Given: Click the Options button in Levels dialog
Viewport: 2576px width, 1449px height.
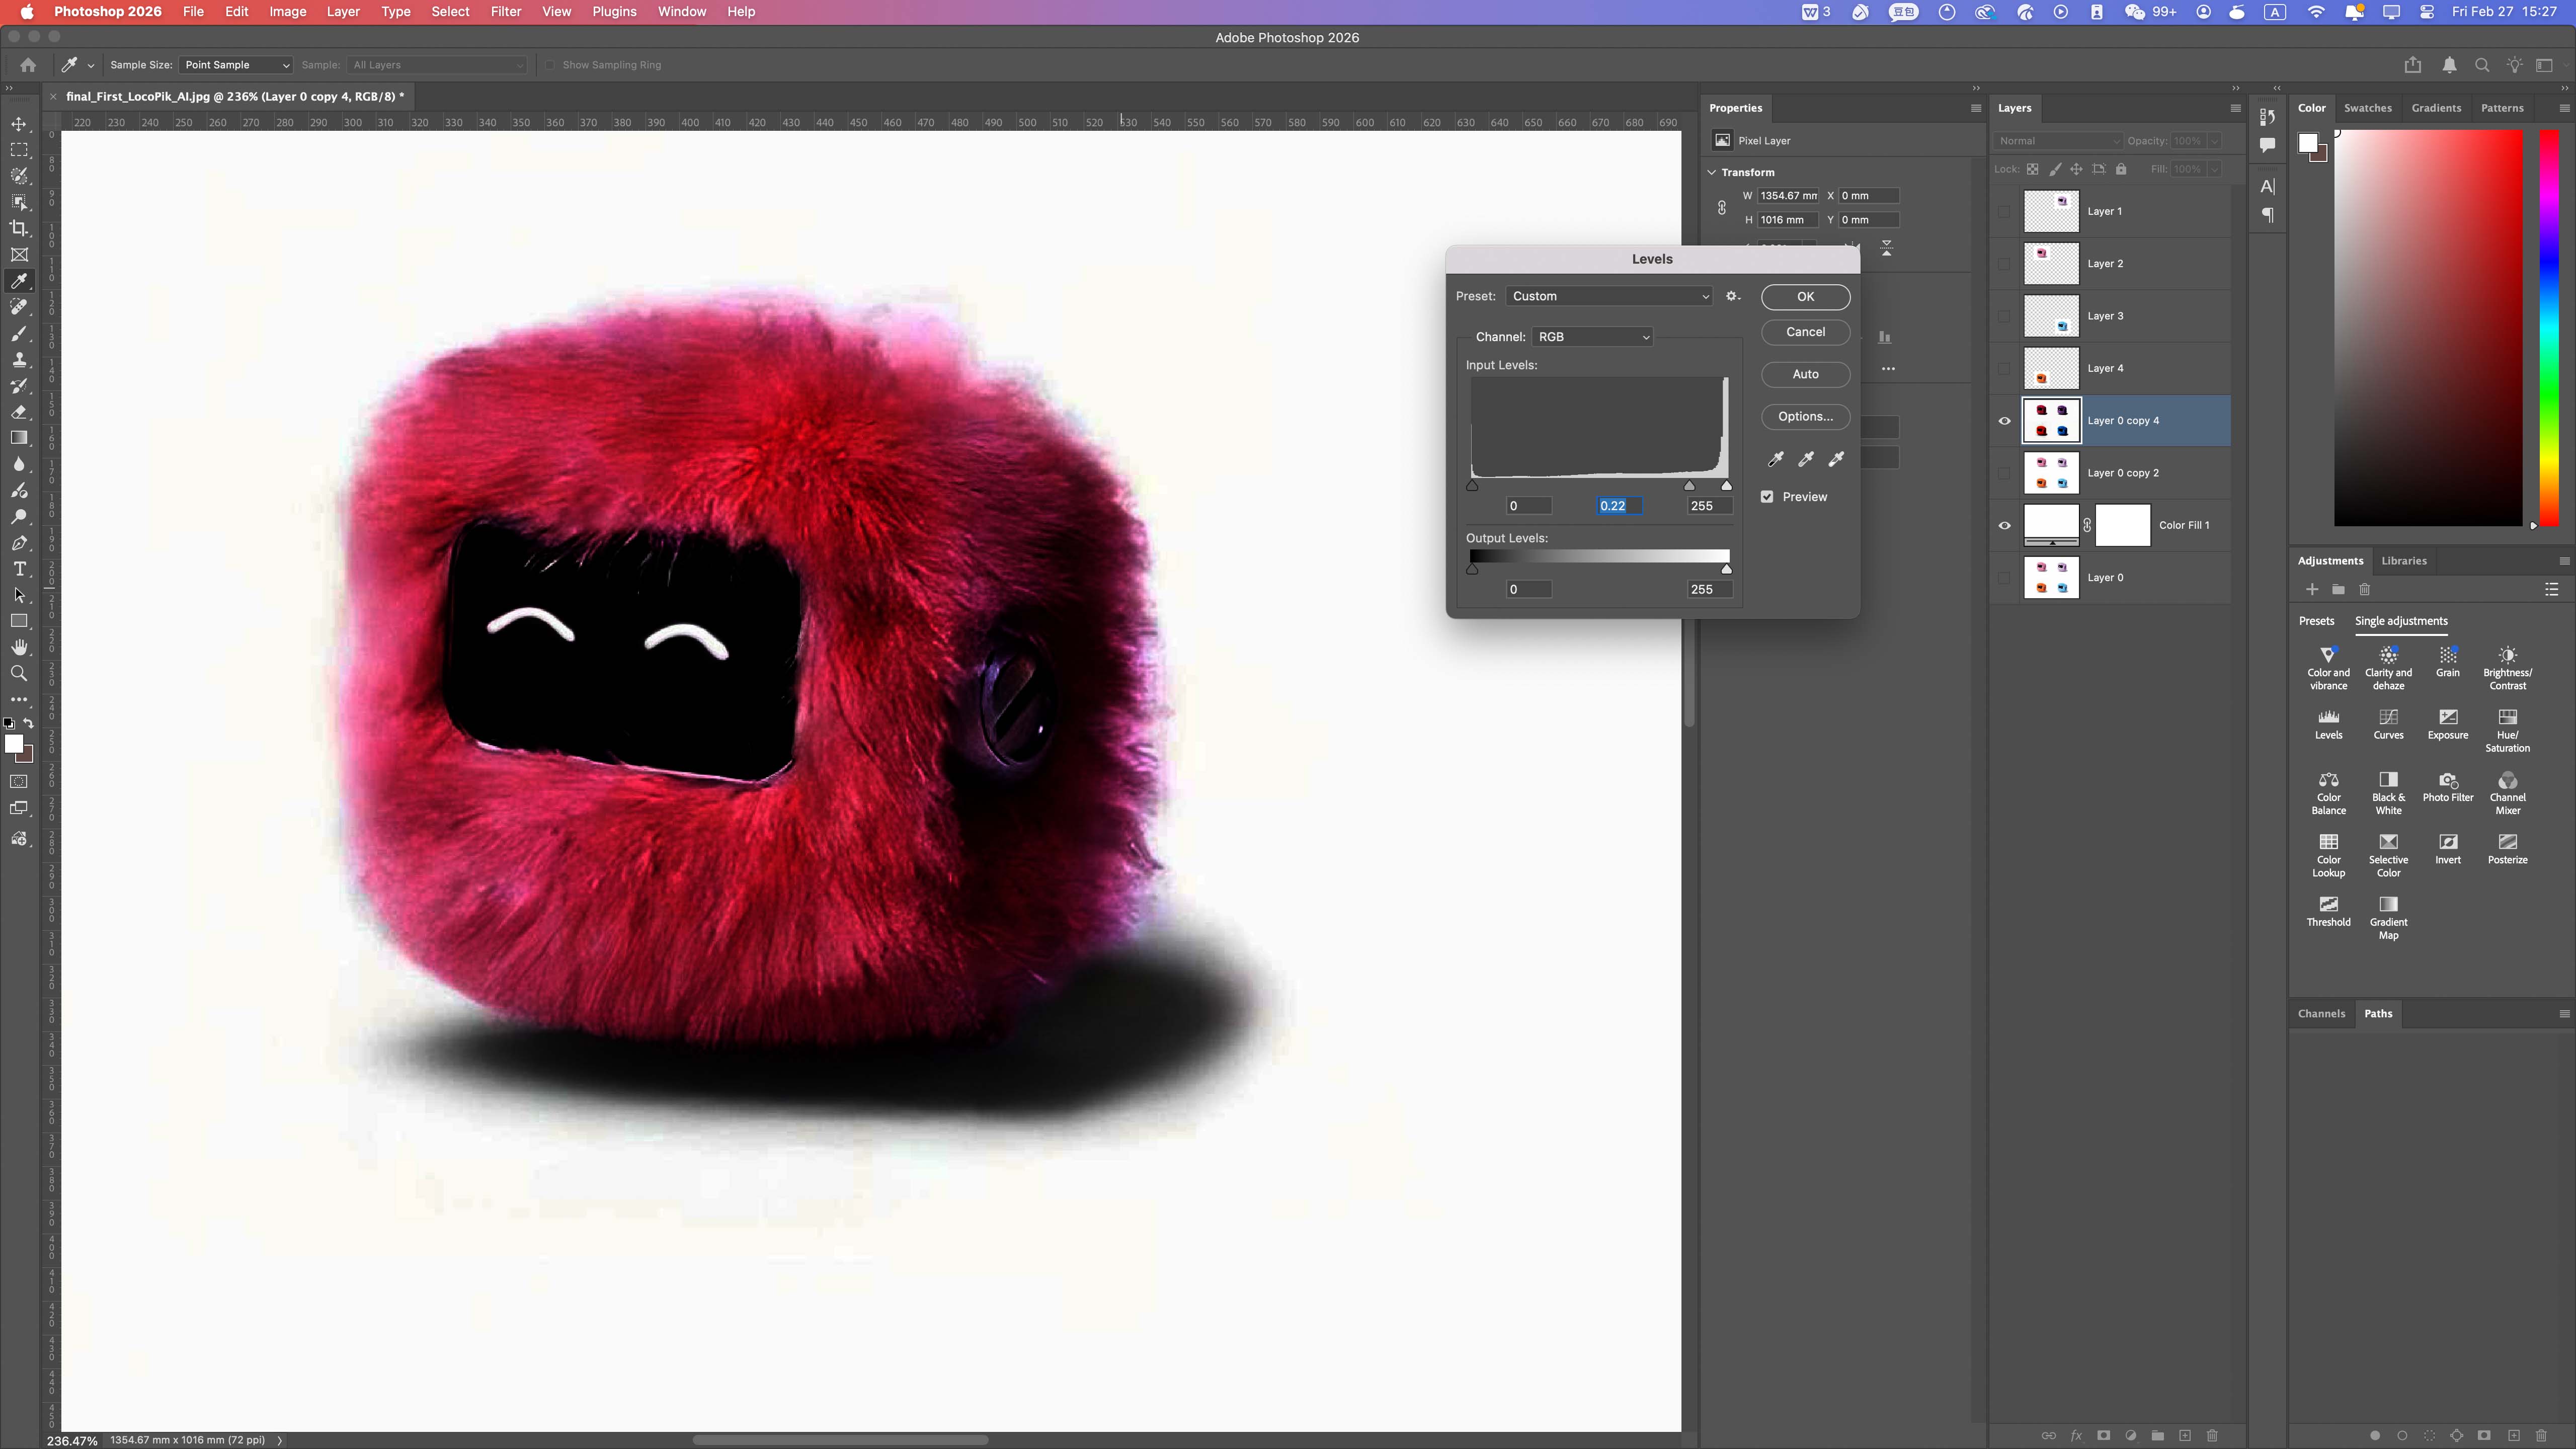Looking at the screenshot, I should point(1805,416).
